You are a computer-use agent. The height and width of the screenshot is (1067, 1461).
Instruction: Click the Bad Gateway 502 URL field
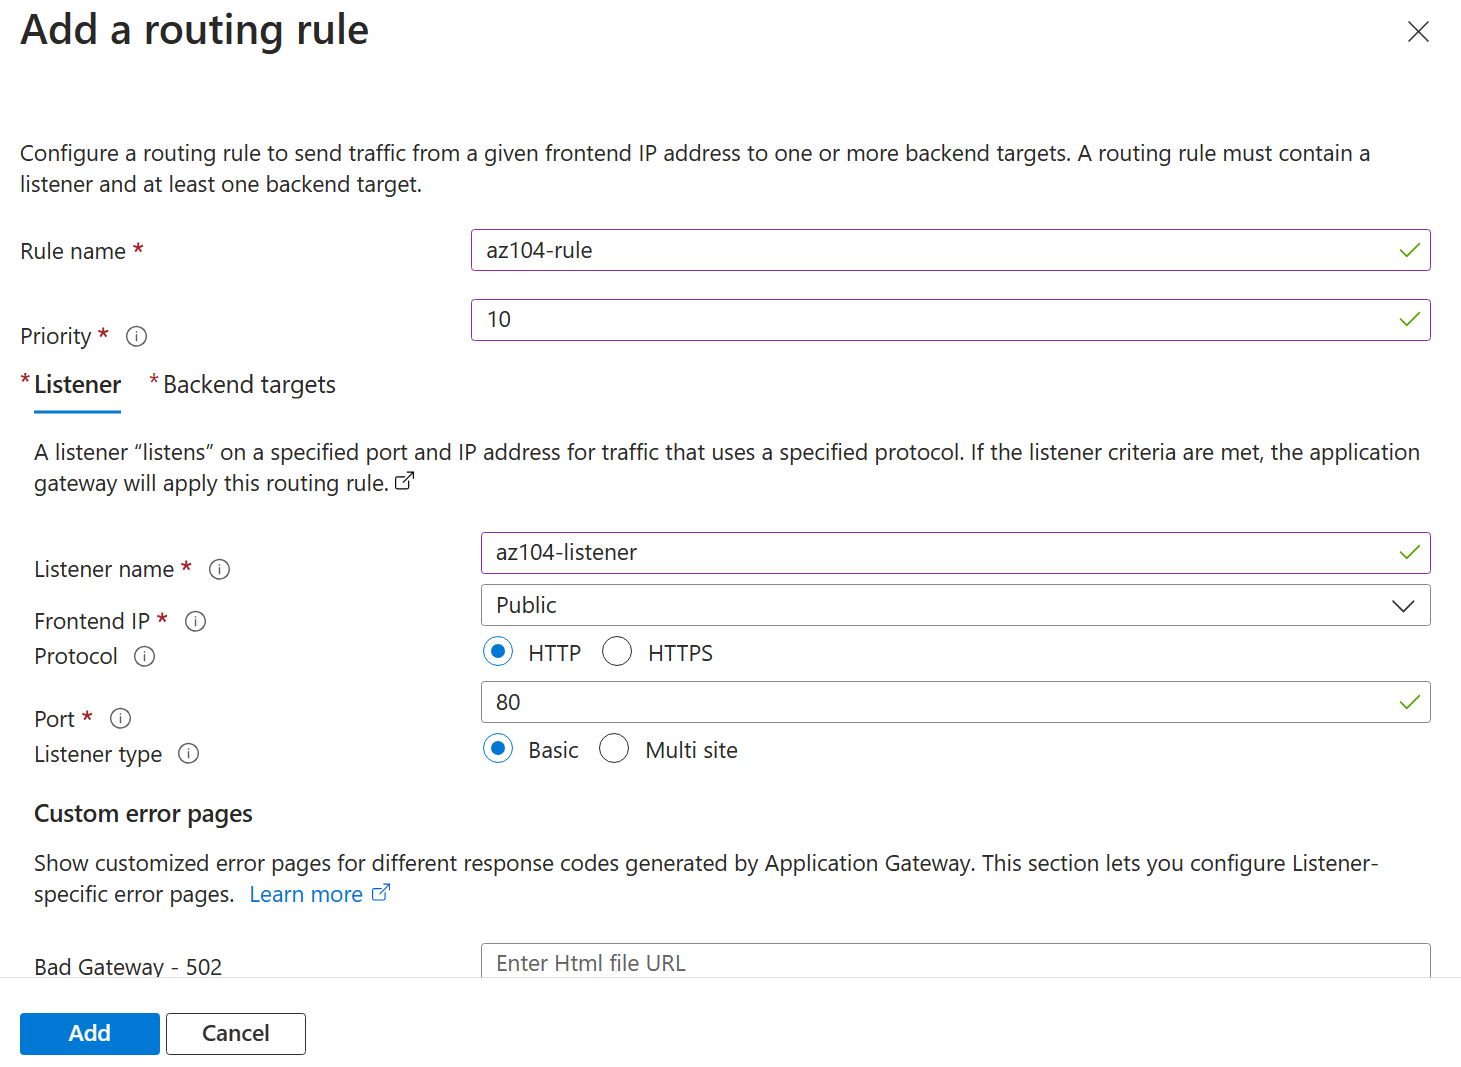[x=950, y=962]
